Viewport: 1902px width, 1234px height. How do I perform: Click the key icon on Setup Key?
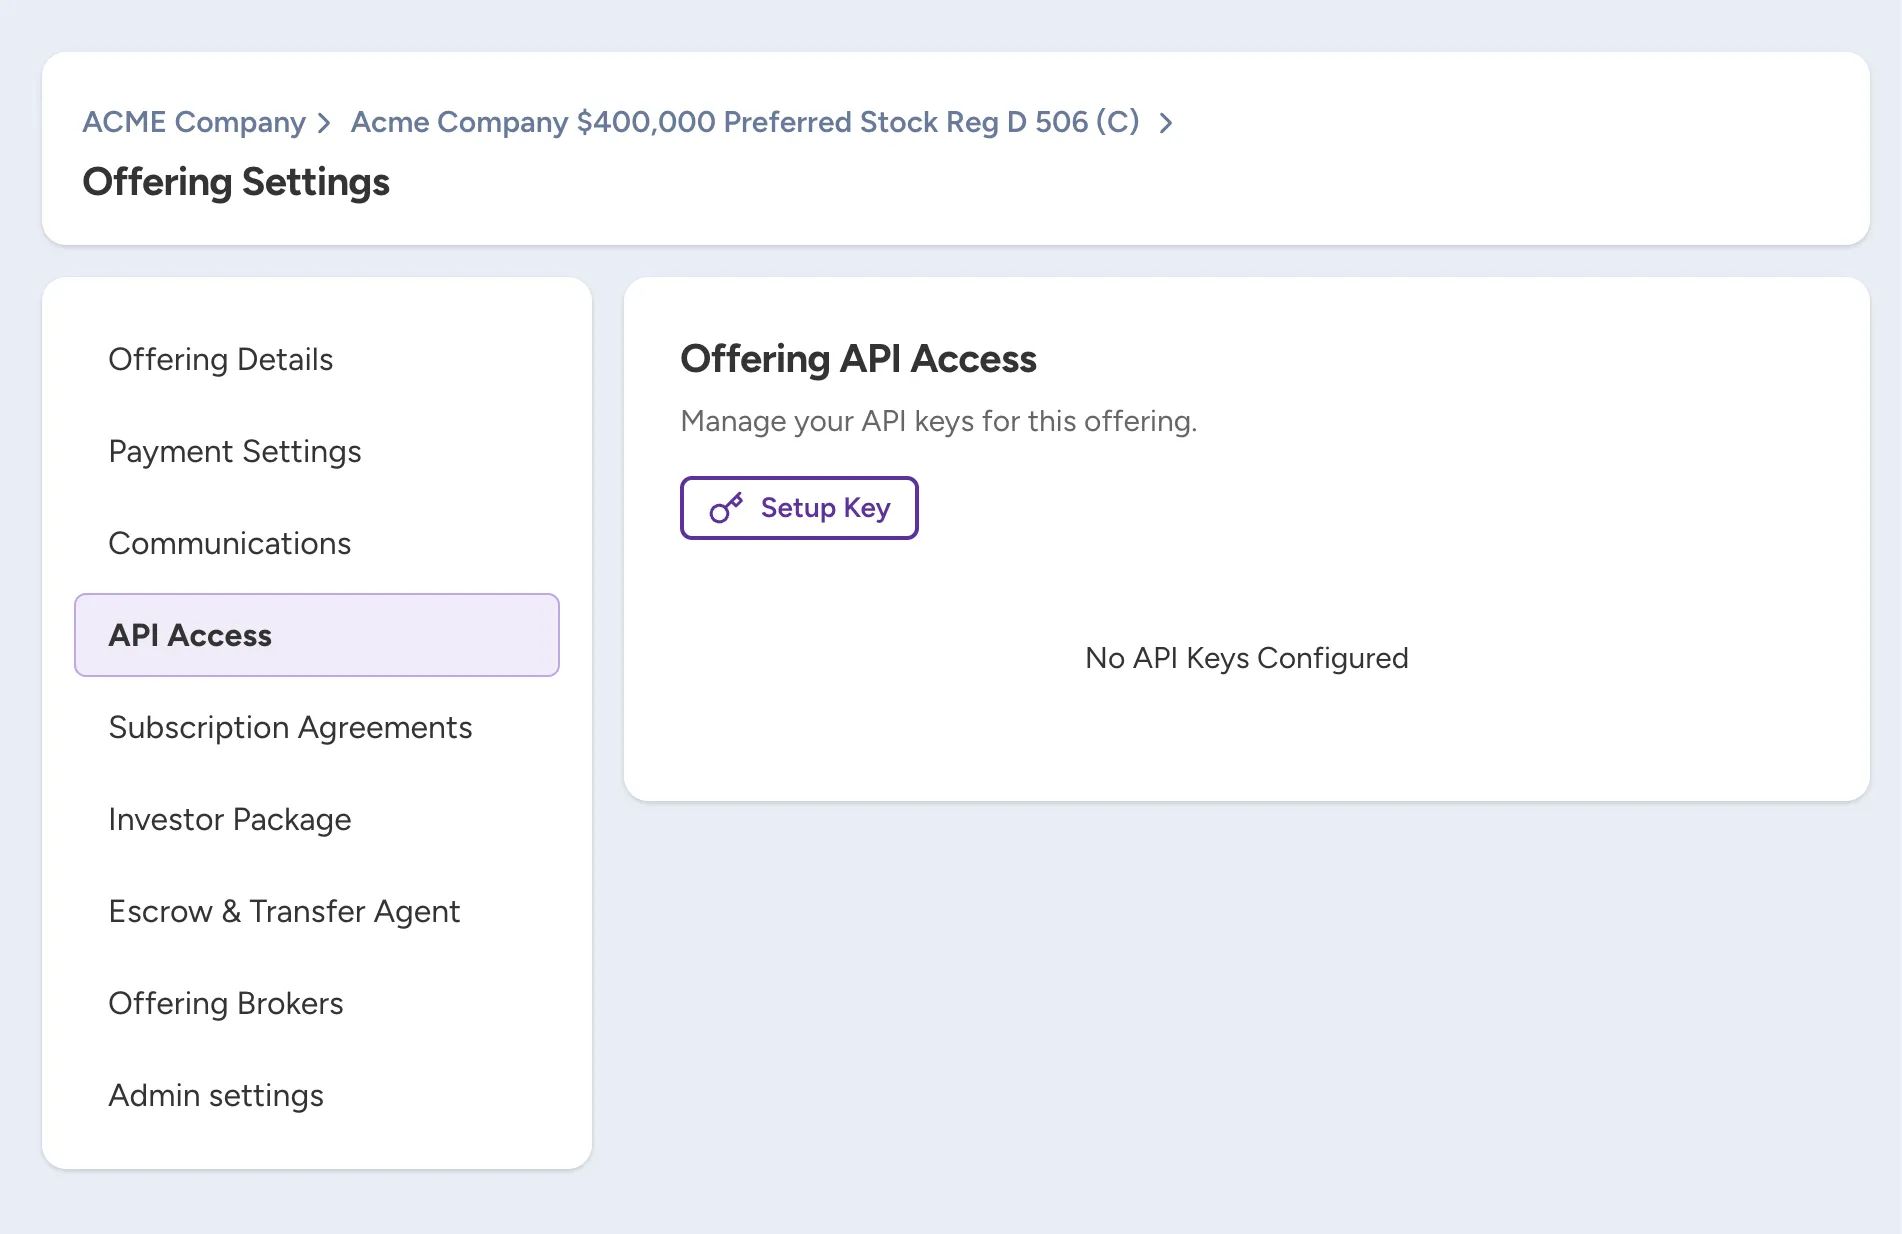pyautogui.click(x=726, y=508)
